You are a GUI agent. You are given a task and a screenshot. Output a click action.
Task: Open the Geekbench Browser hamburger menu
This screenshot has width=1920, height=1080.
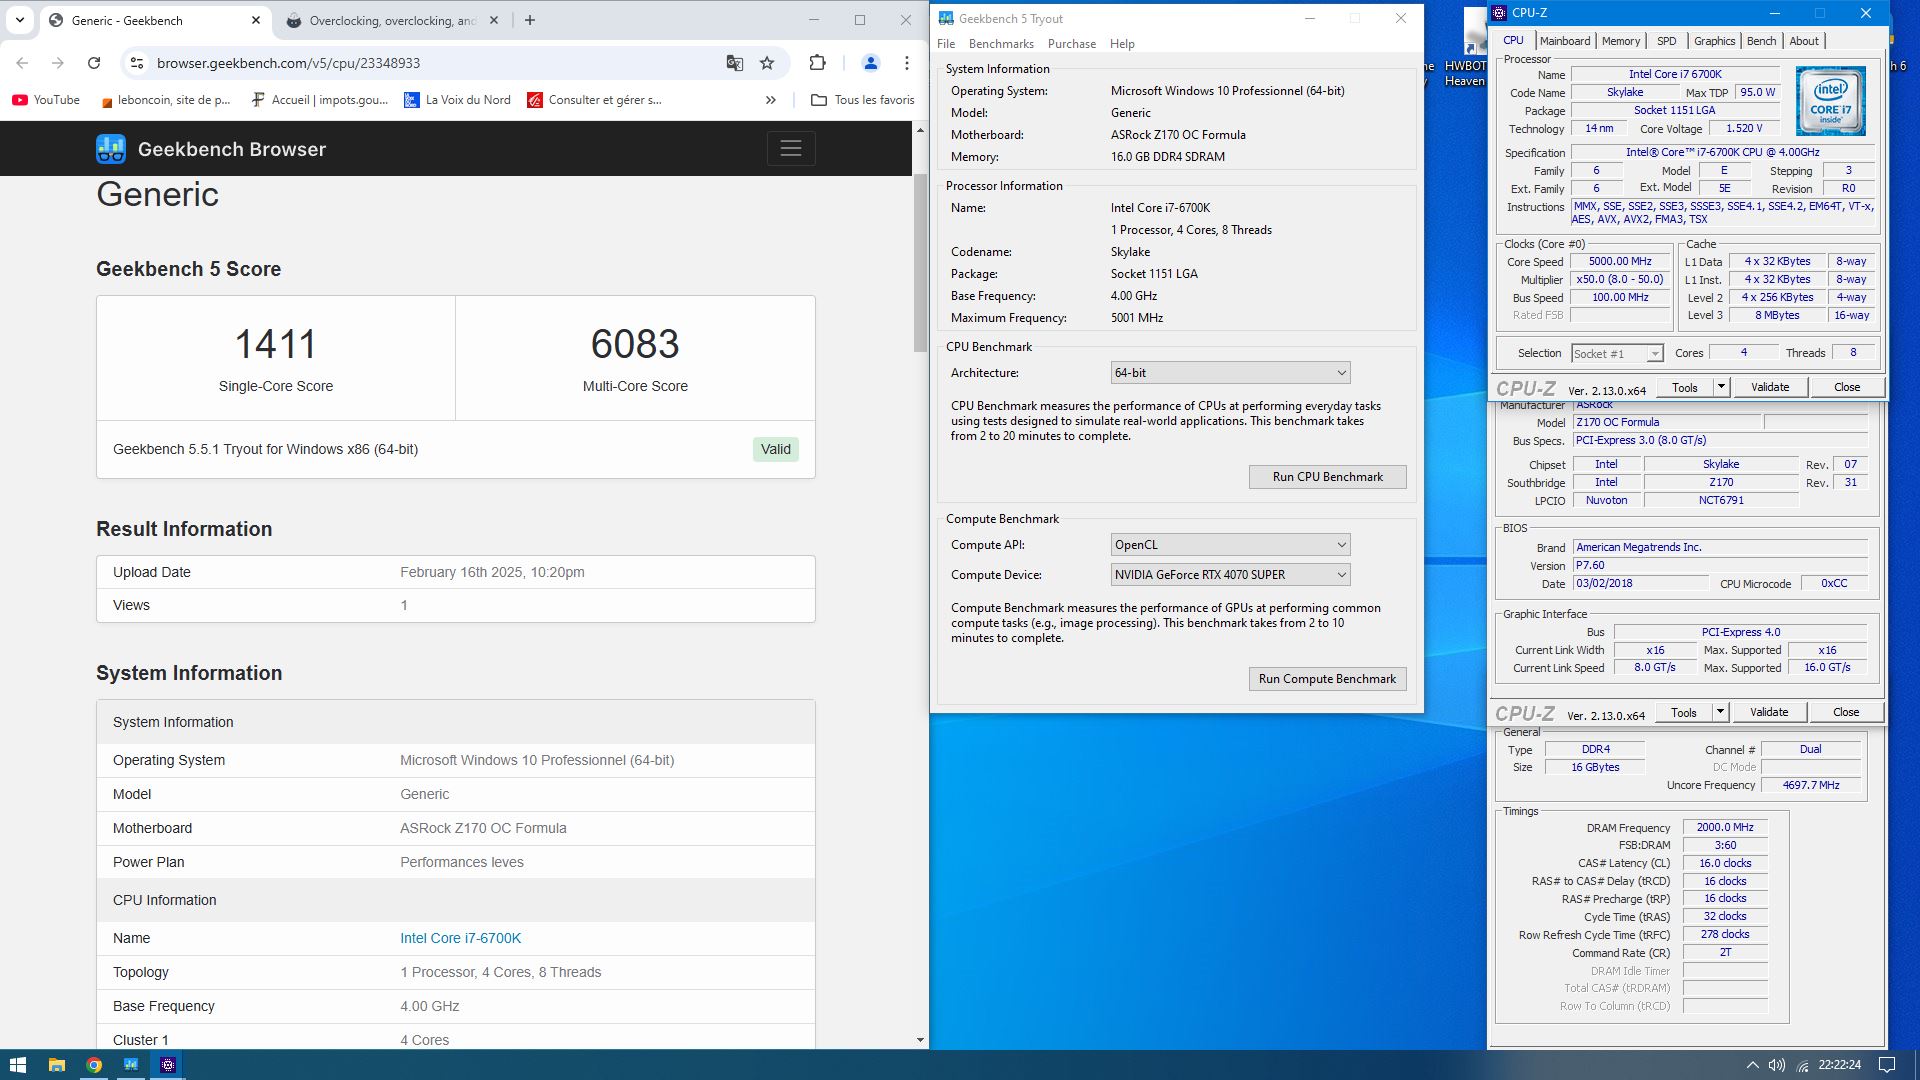791,149
